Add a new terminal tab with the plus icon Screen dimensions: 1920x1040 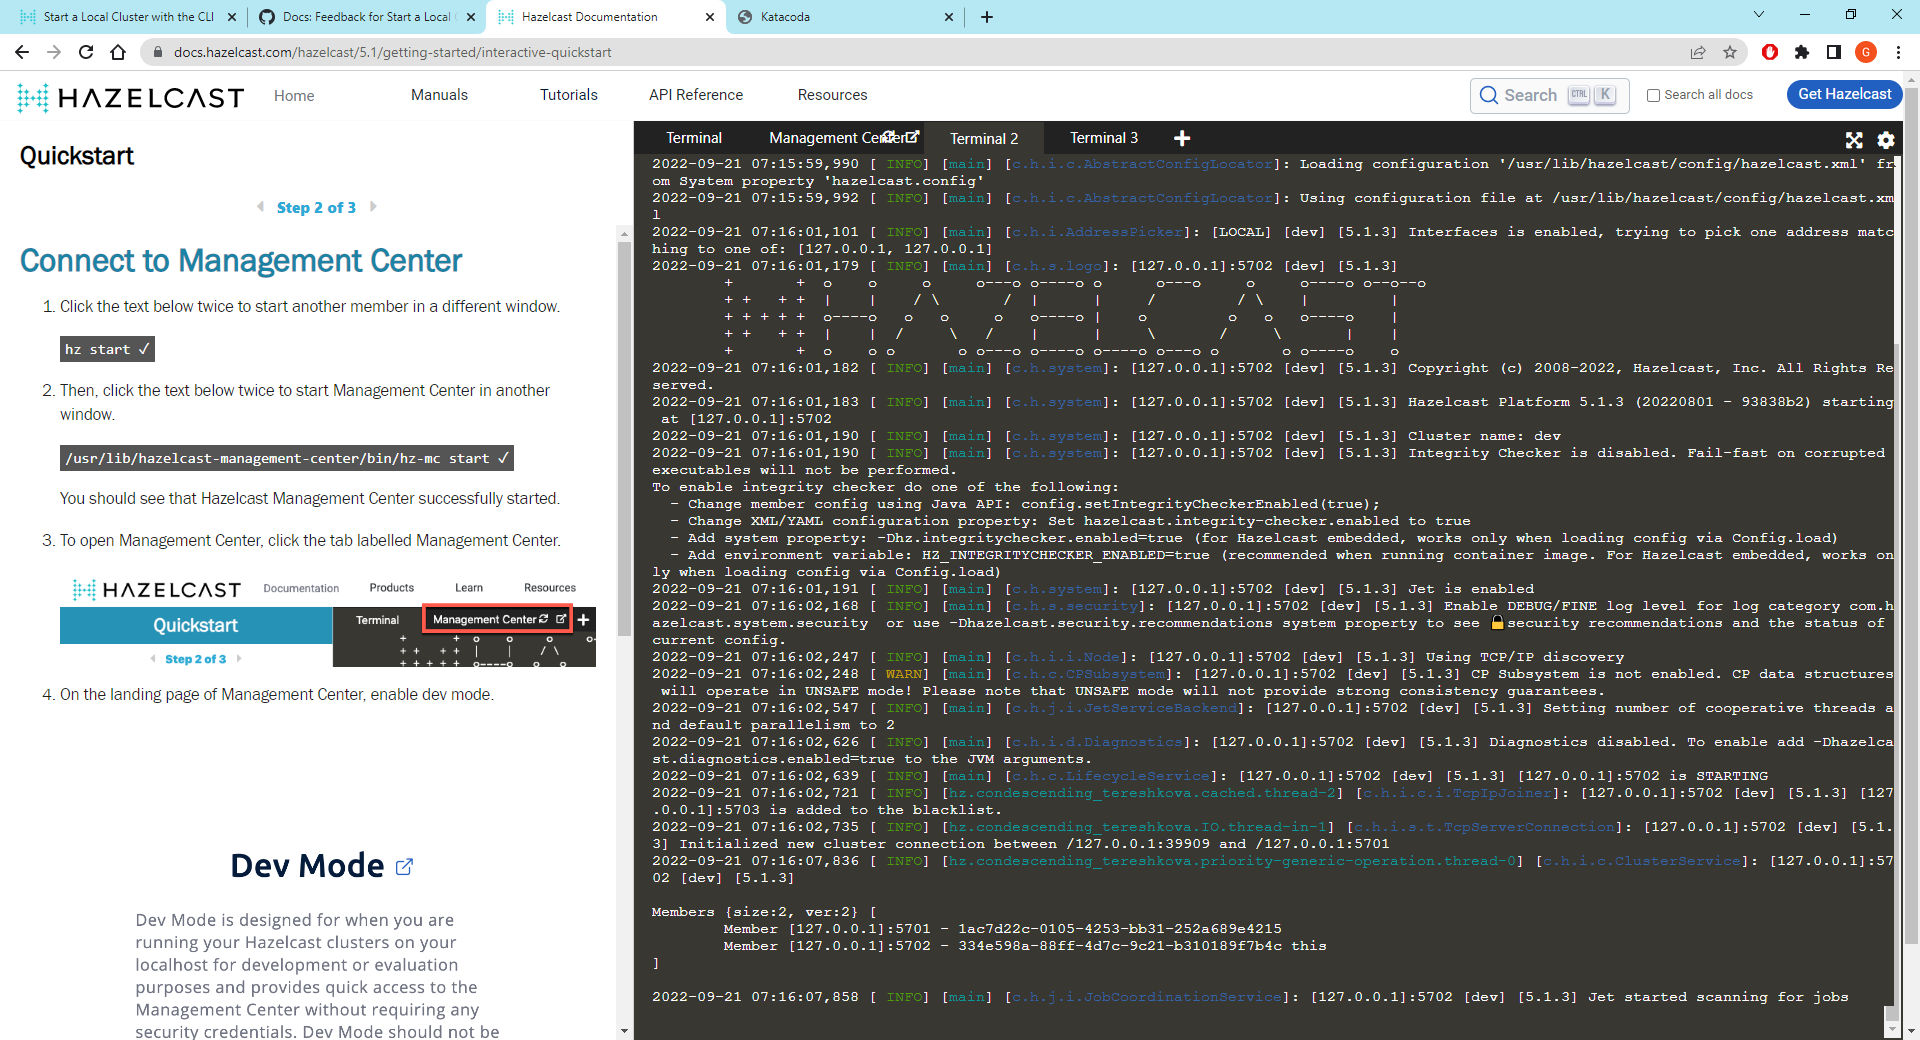click(1182, 138)
